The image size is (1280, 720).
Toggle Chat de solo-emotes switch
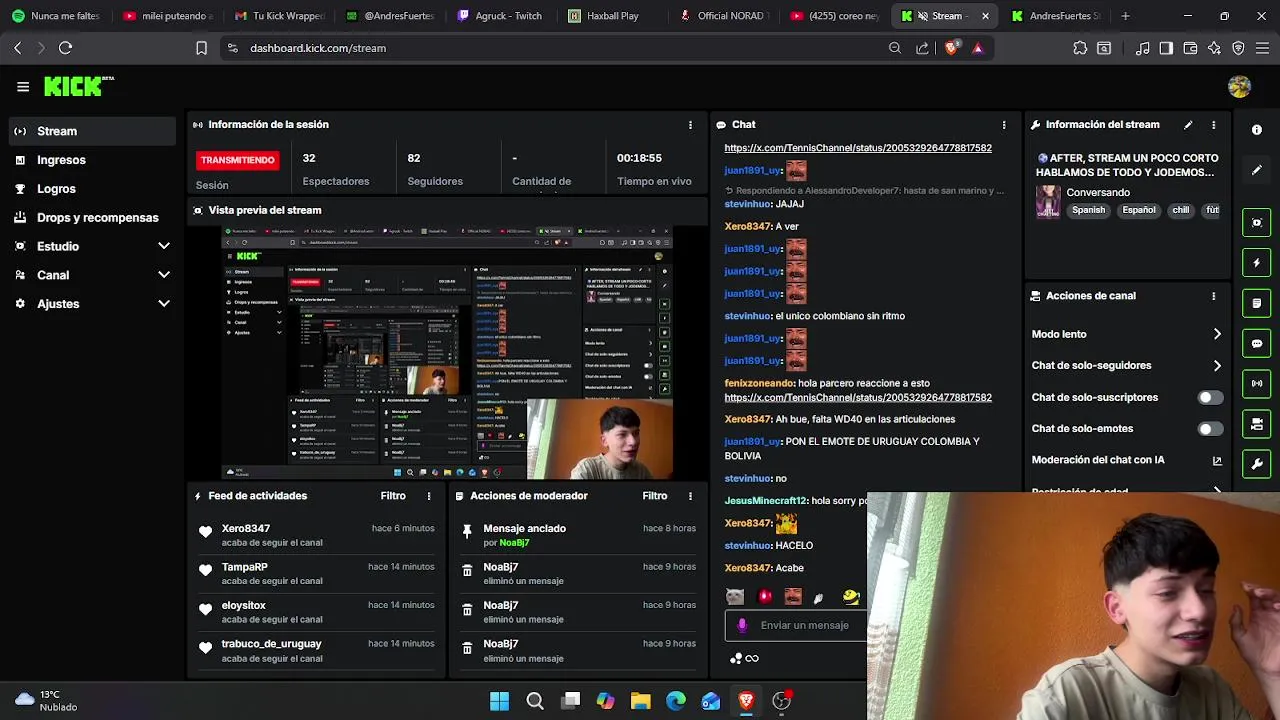[x=1210, y=429]
